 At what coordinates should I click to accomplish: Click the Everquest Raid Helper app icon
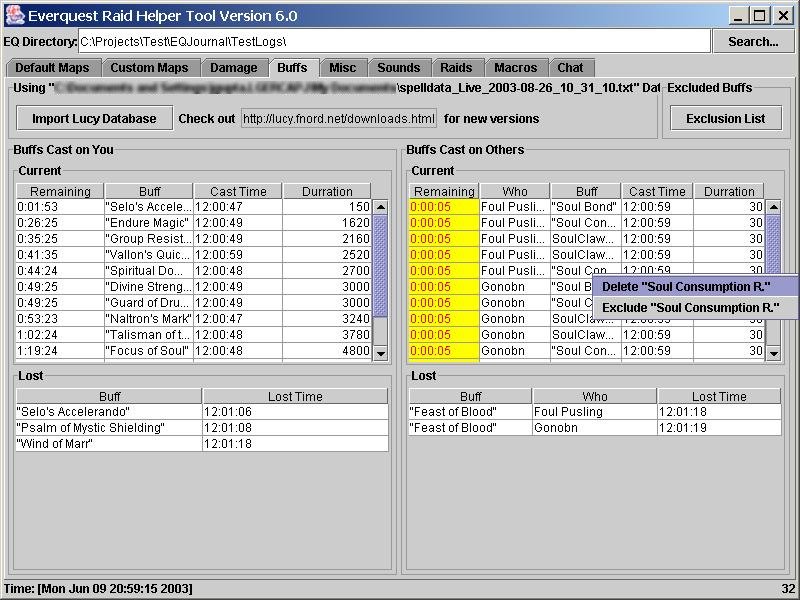click(15, 15)
